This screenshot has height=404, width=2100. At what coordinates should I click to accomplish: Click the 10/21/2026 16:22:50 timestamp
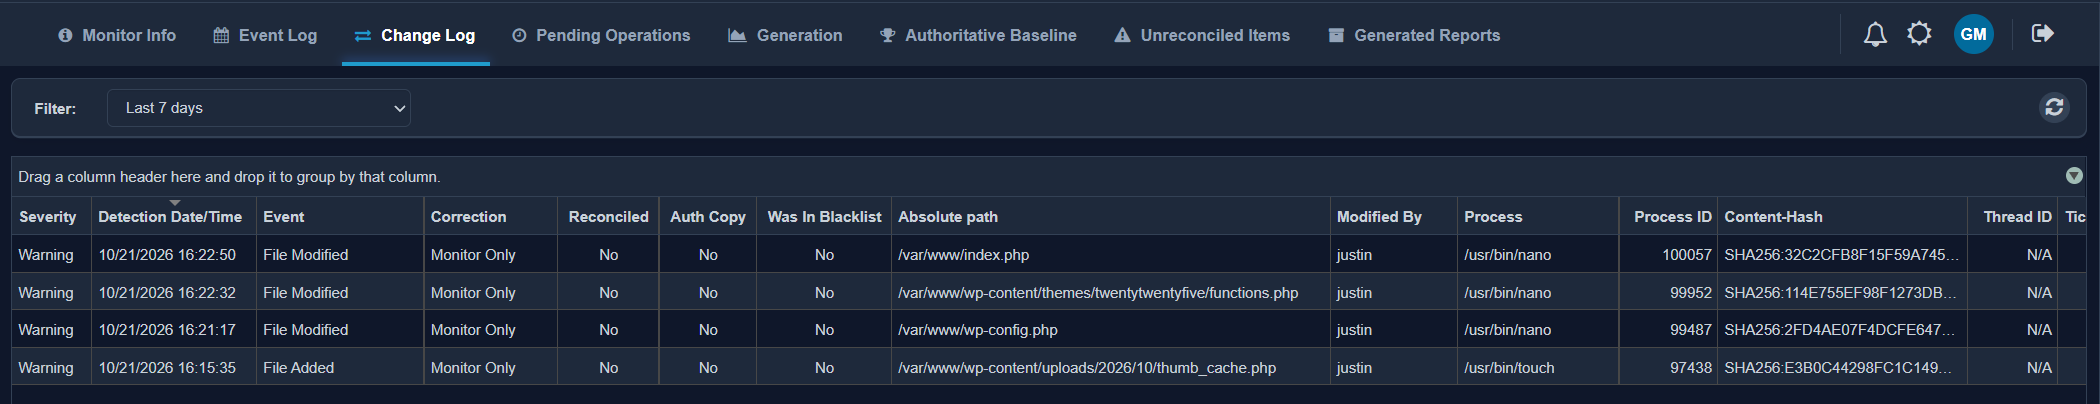coord(167,255)
